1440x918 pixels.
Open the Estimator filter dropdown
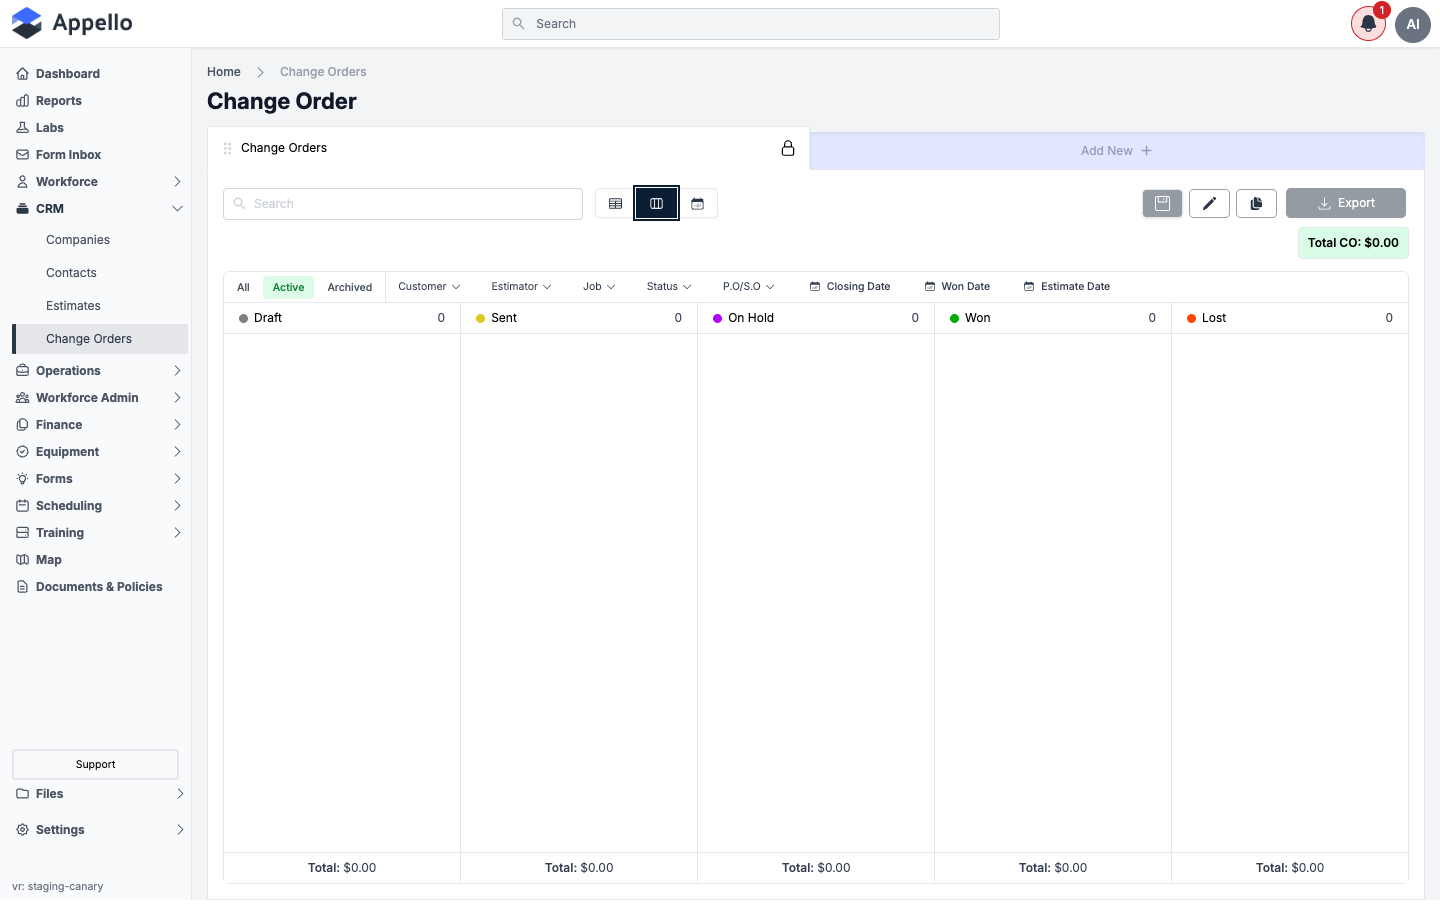click(521, 287)
